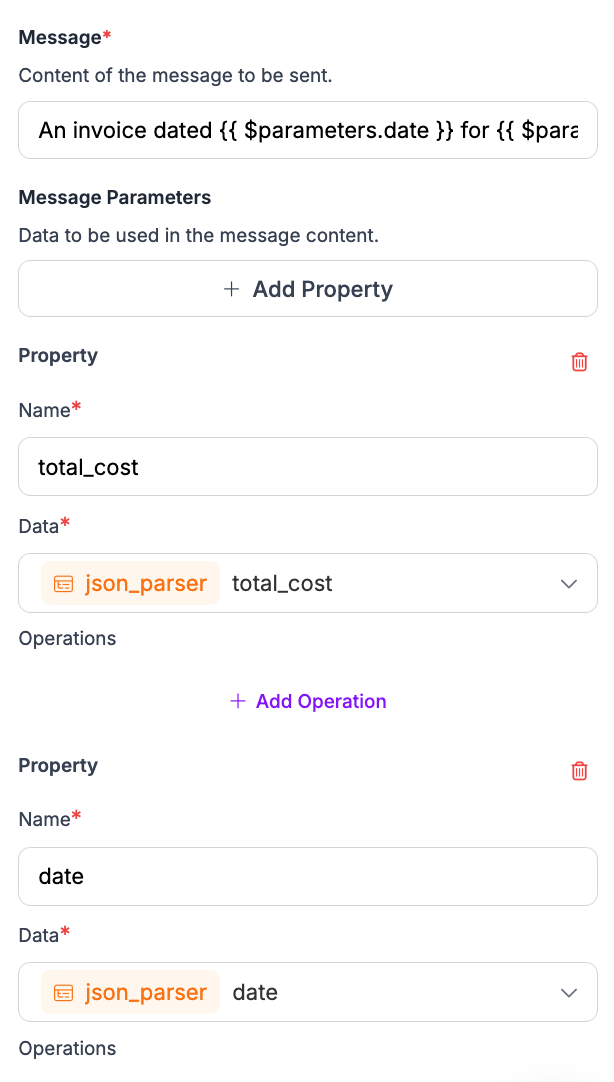
Task: Click the json_parser icon in total_cost Data field
Action: point(63,584)
